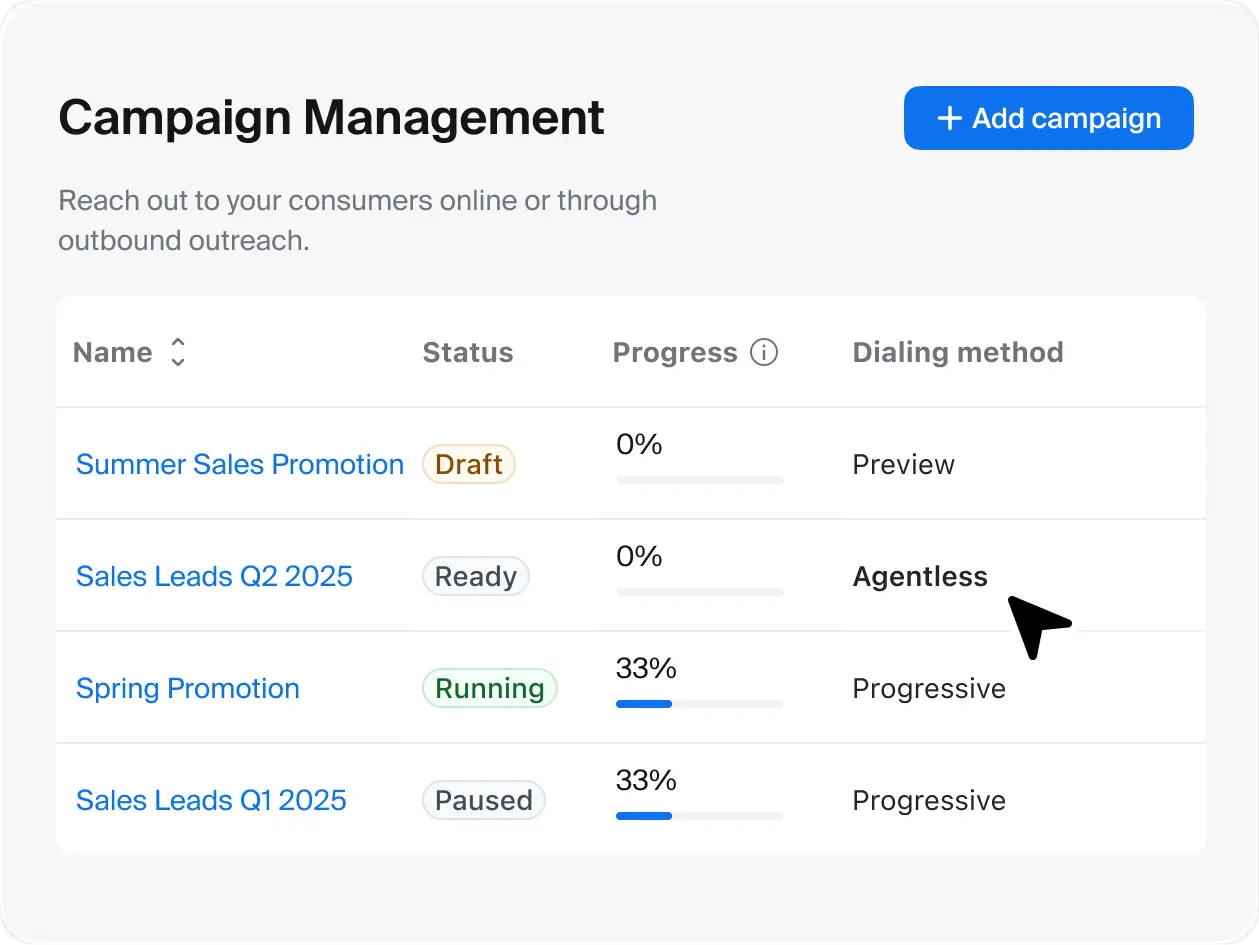1259x945 pixels.
Task: Open the Summer Sales Promotion campaign
Action: point(240,464)
